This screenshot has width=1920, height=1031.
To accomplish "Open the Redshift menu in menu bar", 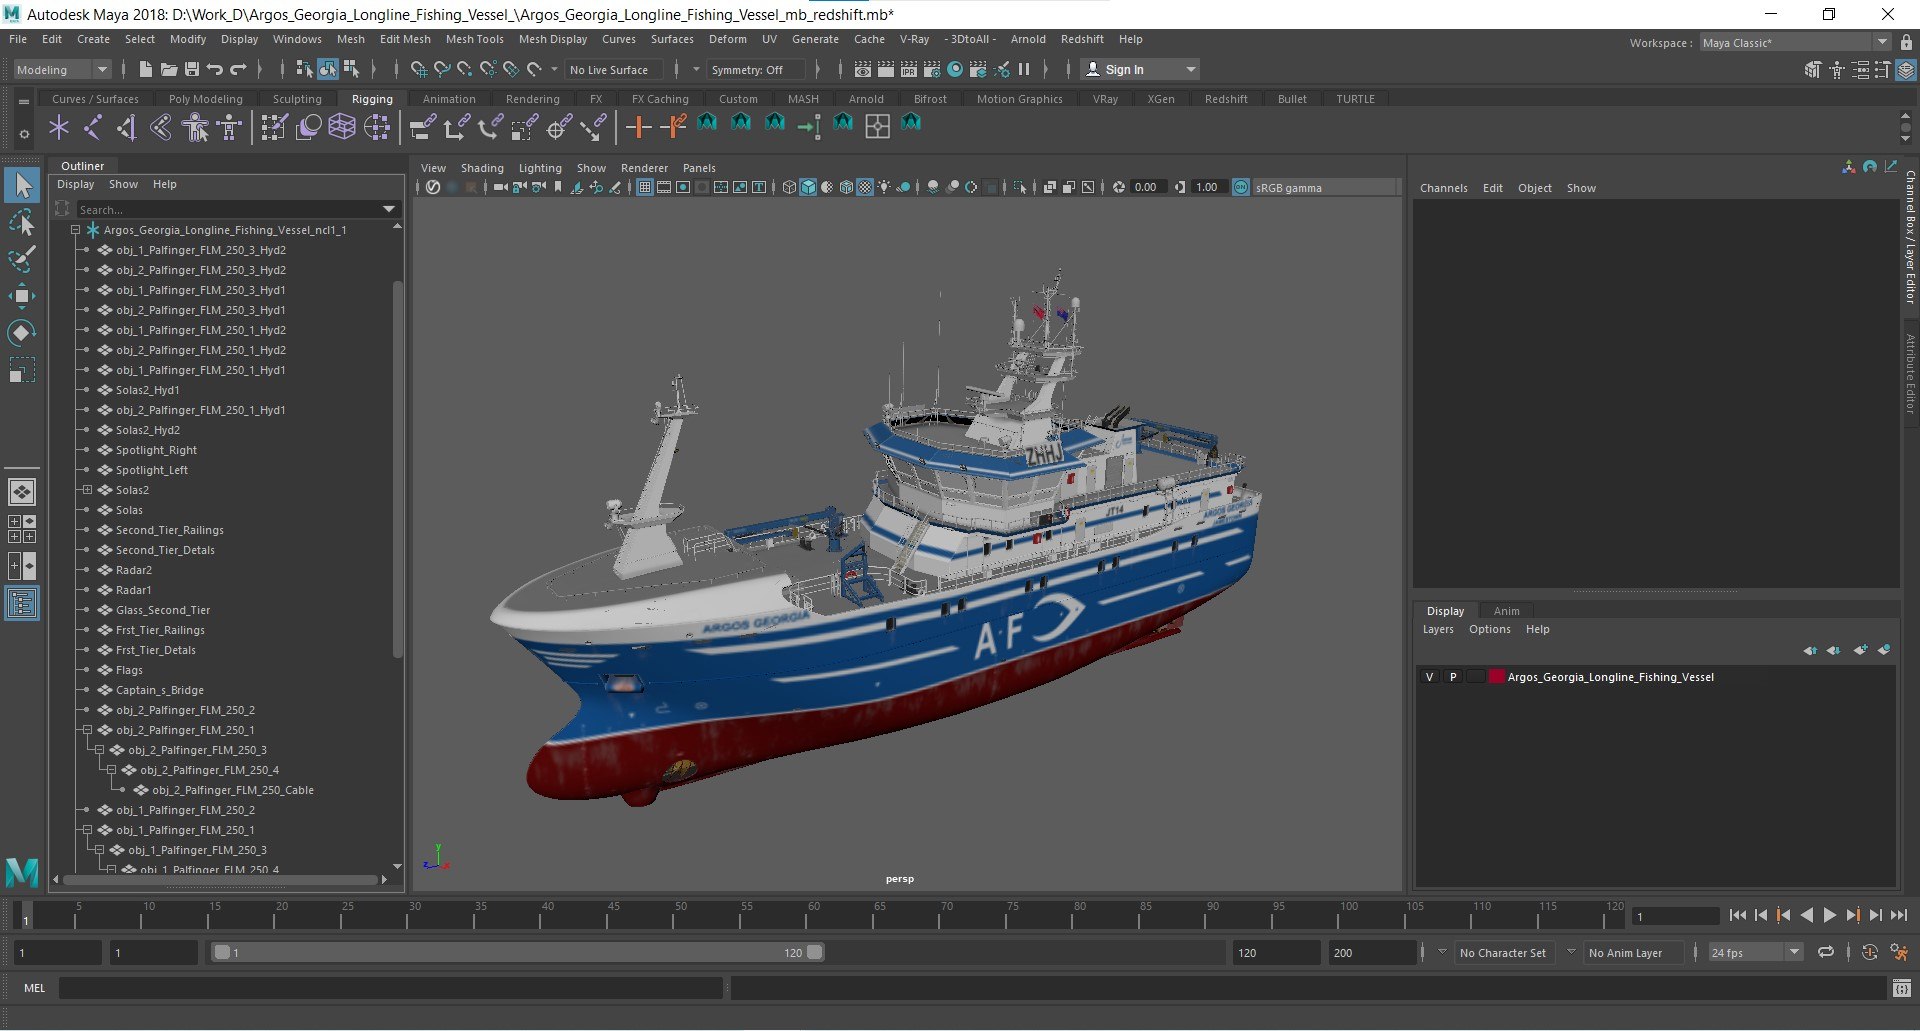I will [x=1082, y=39].
